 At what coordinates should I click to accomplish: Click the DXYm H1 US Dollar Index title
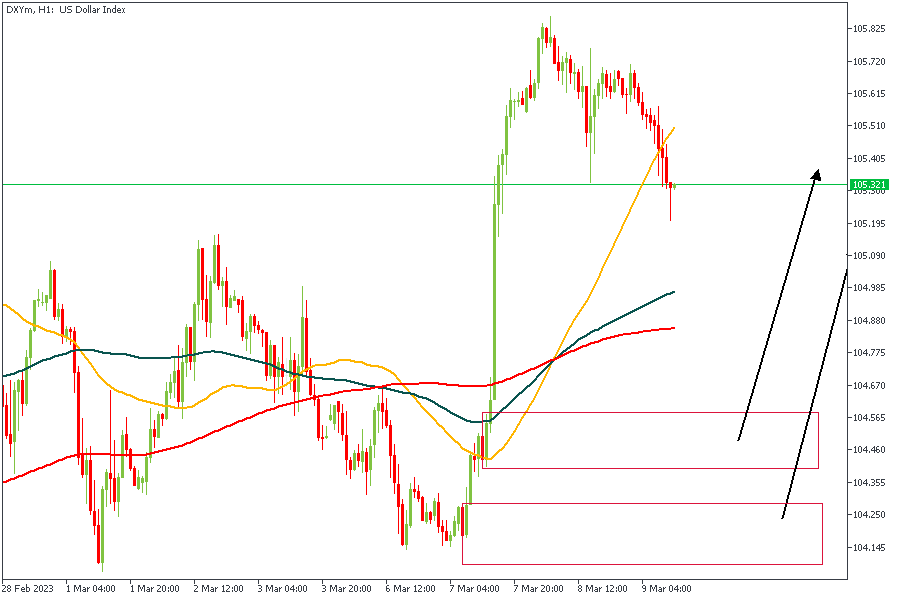63,9
